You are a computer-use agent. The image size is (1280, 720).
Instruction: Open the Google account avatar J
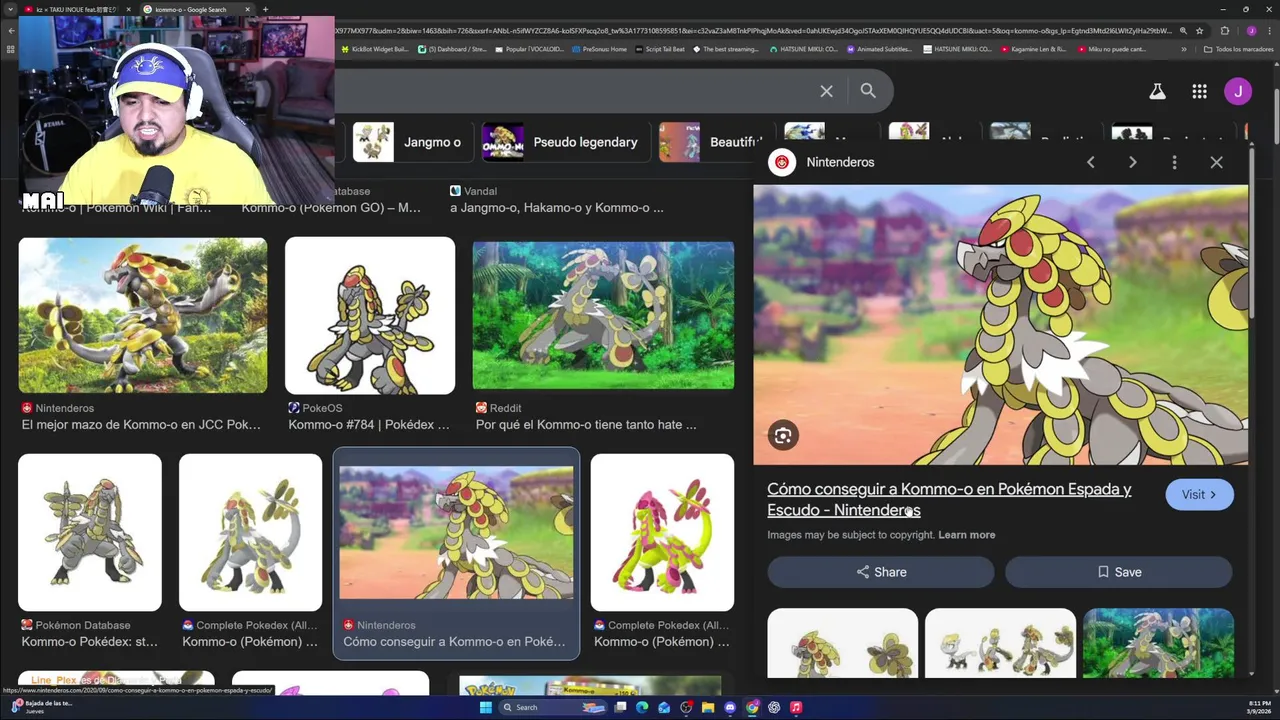tap(1238, 91)
